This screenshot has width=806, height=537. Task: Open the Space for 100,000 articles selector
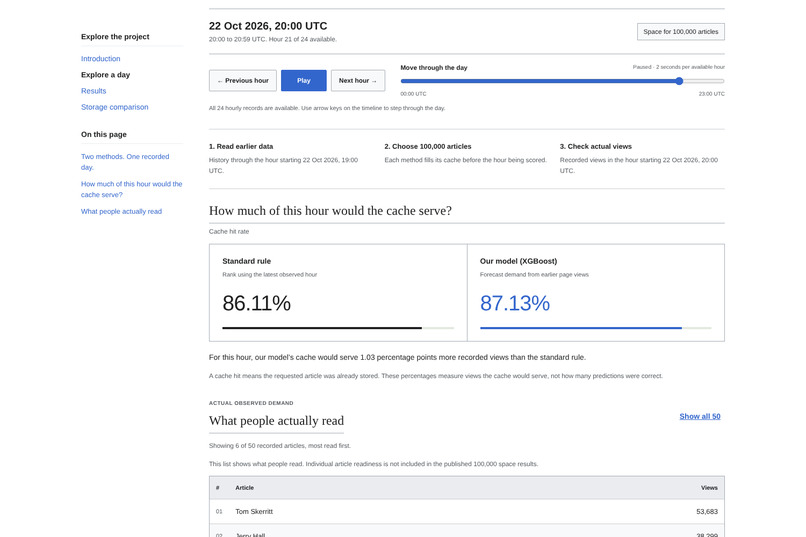681,32
